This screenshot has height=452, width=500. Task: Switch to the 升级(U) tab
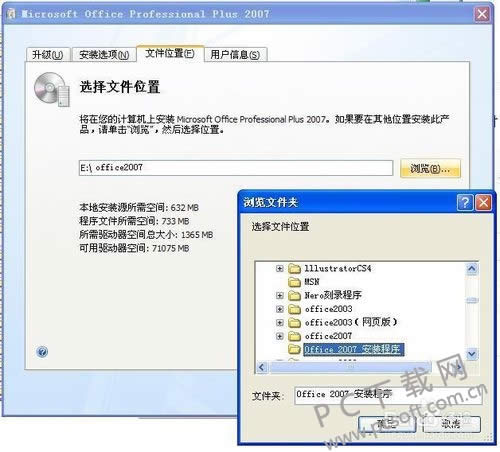click(x=48, y=54)
